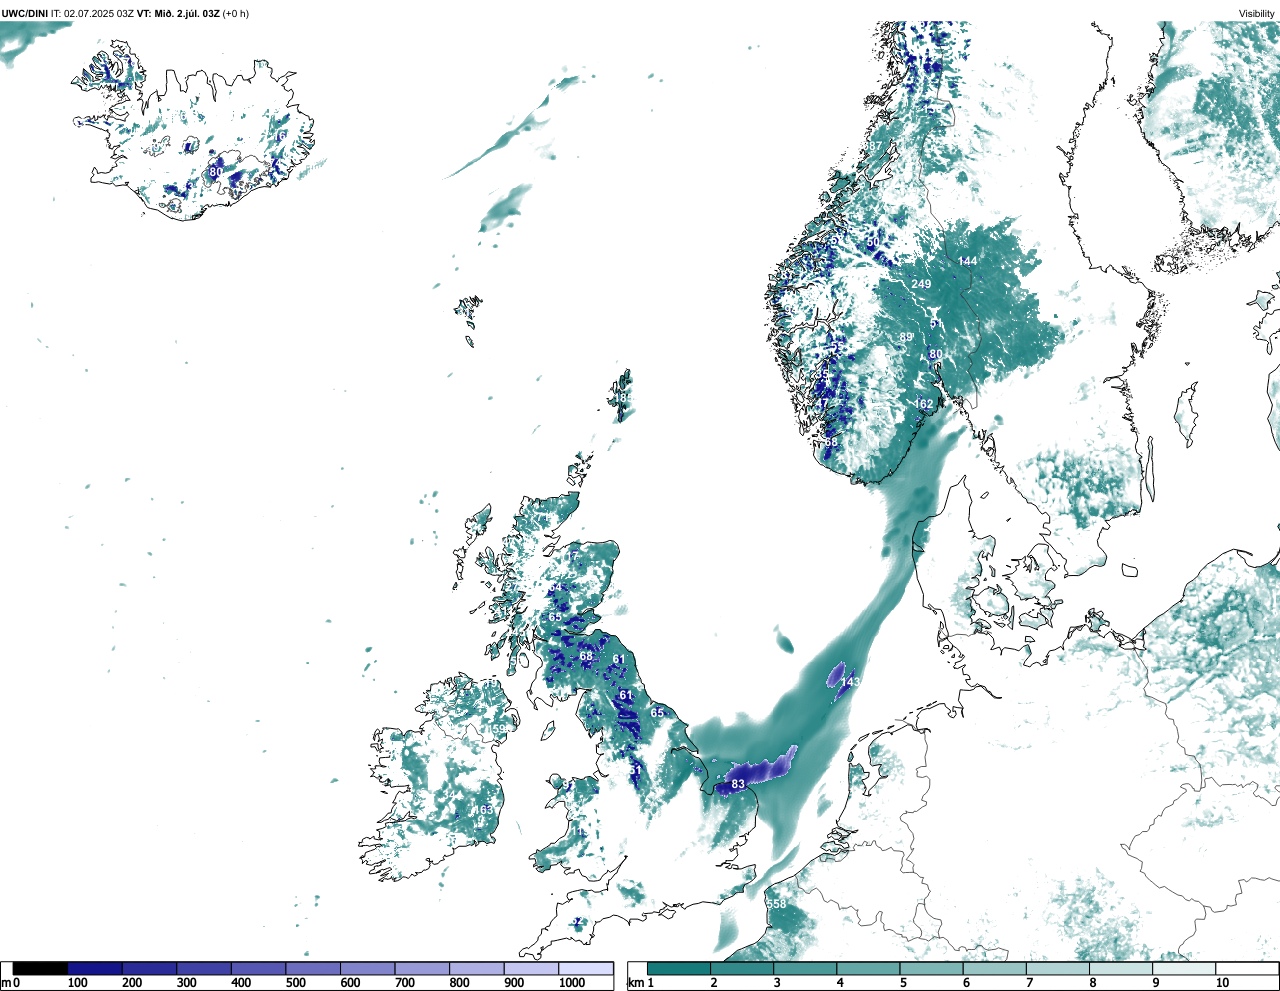Select the 900–1000 m legend swatch
The image size is (1280, 991).
tap(531, 968)
